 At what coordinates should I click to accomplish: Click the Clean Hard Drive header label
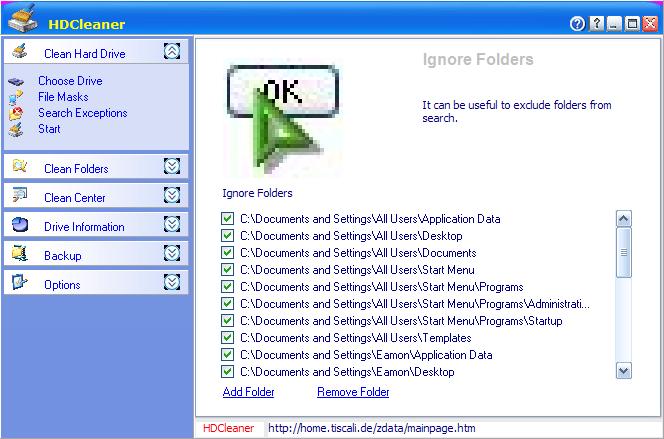click(85, 54)
